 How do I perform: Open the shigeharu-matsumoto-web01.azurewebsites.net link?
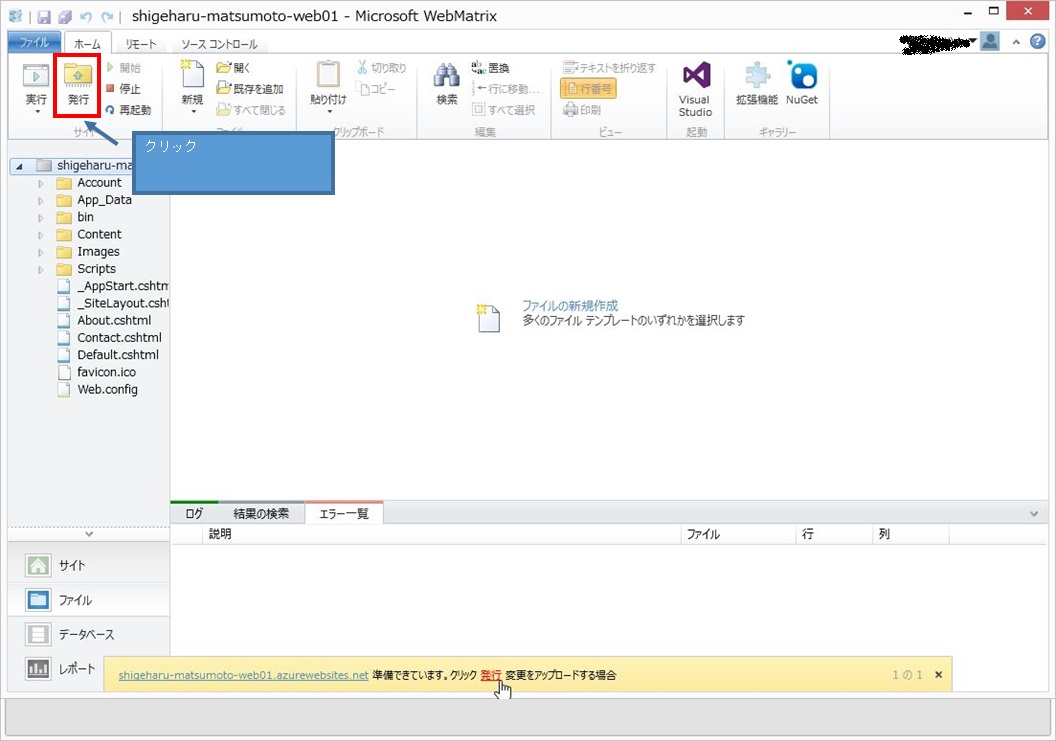click(x=243, y=675)
